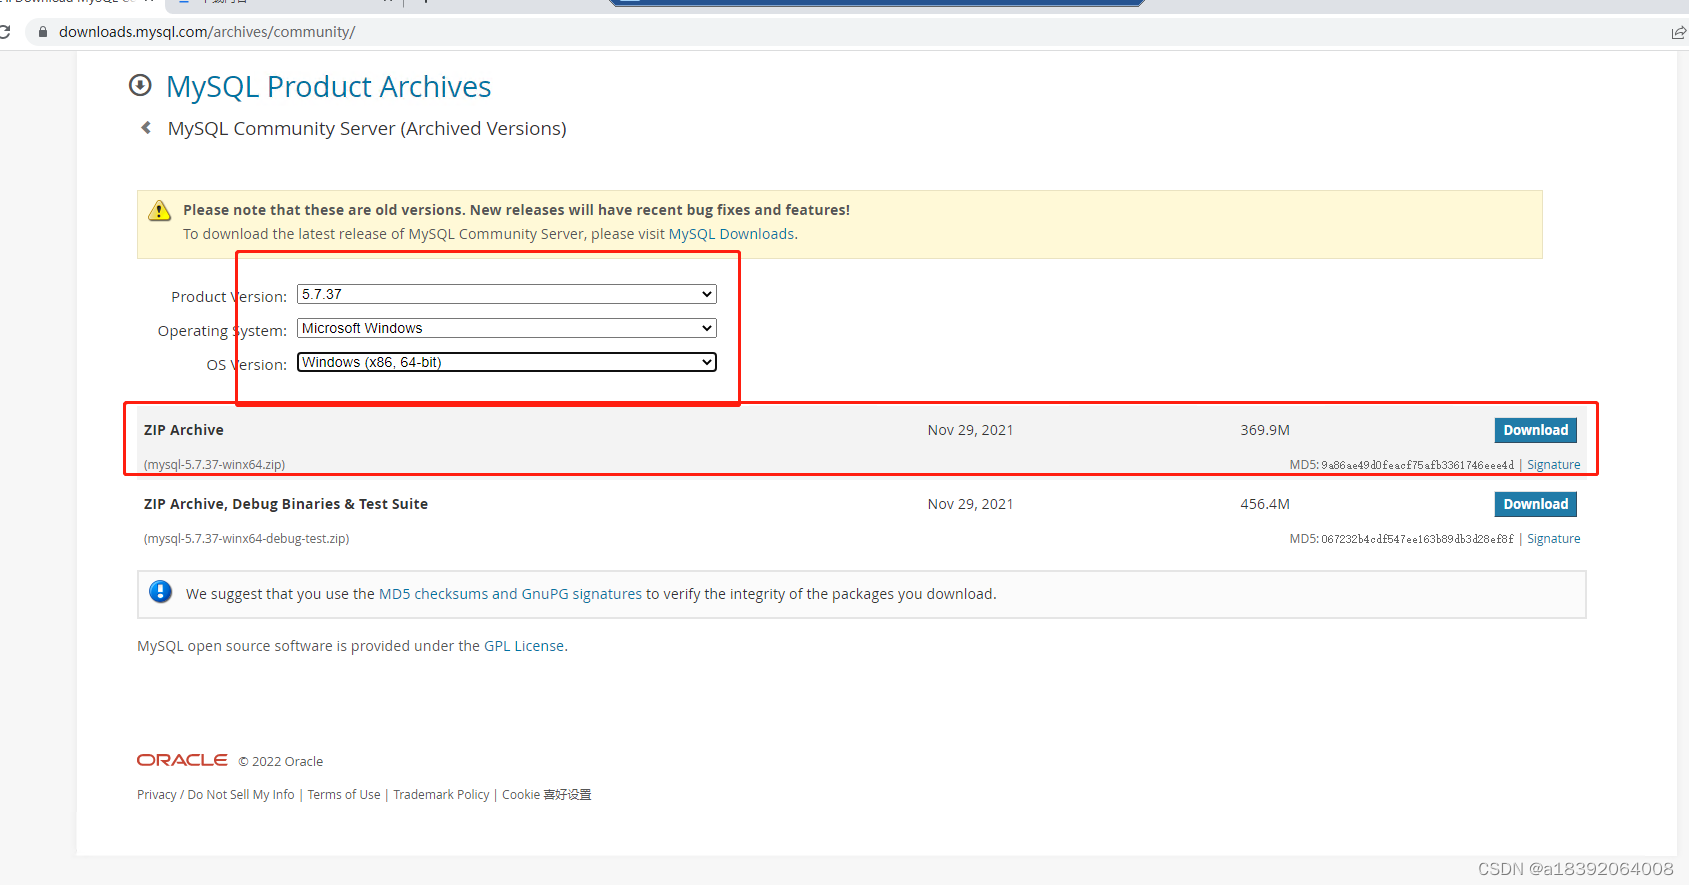This screenshot has width=1689, height=885.
Task: Click the share page icon in address bar
Action: pos(1678,32)
